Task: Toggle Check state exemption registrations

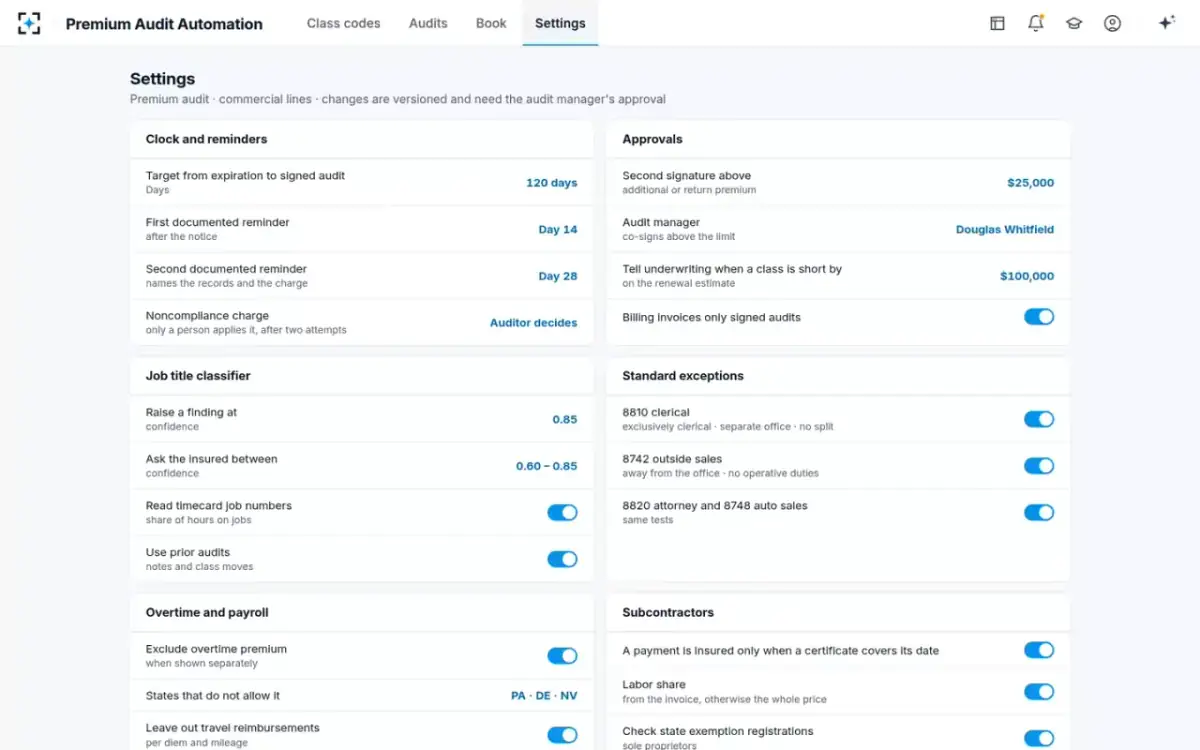Action: point(1039,738)
